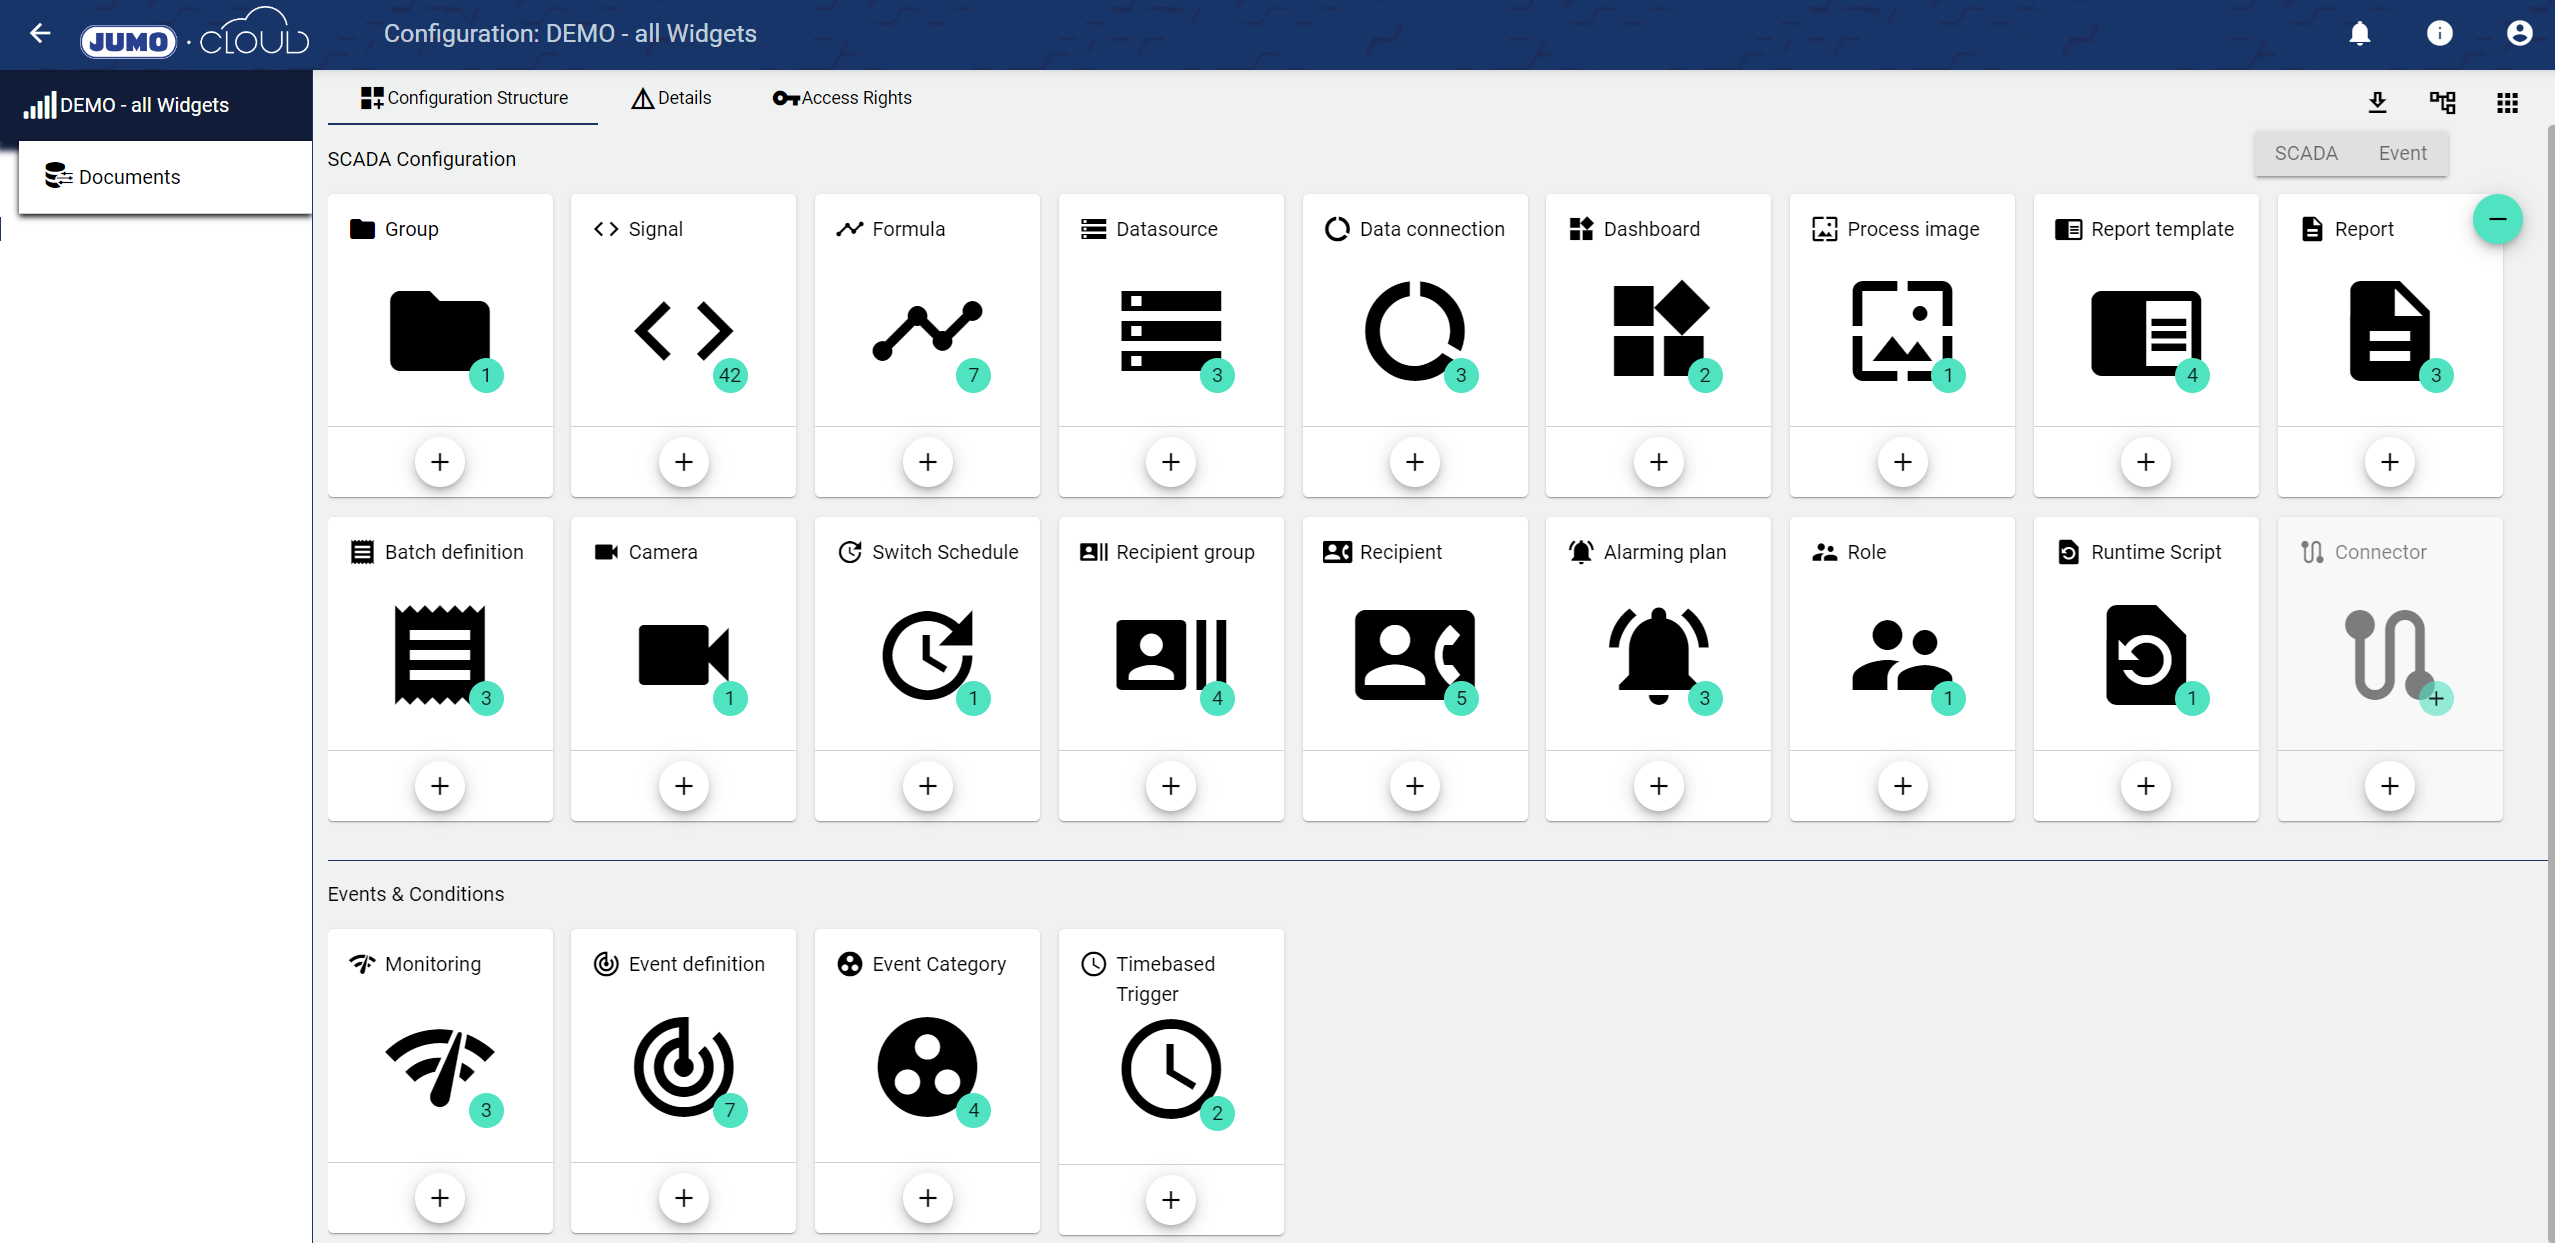This screenshot has height=1243, width=2555.
Task: Click the info icon in header
Action: (2439, 34)
